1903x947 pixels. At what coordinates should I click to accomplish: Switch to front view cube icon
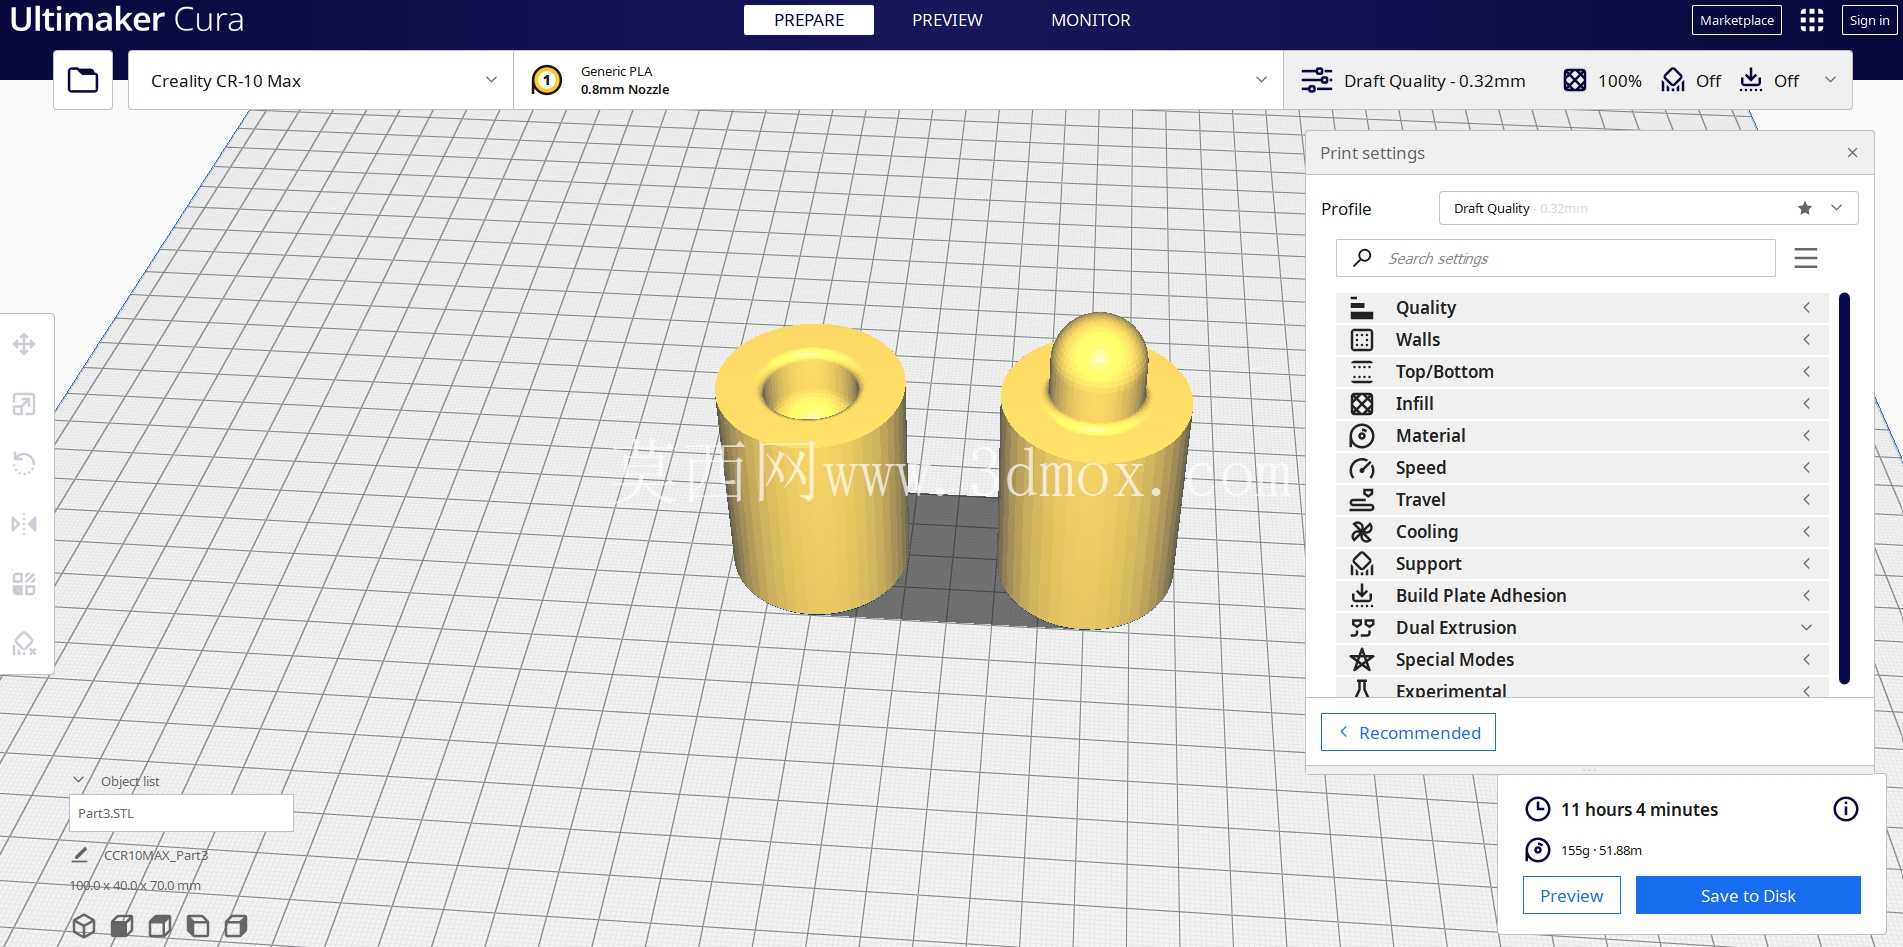tap(122, 926)
